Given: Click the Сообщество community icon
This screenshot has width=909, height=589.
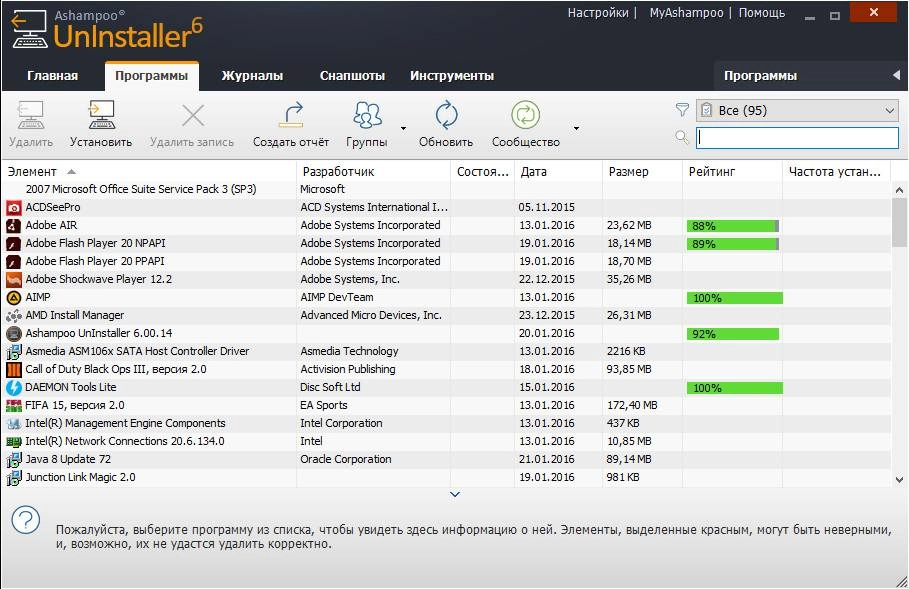Looking at the screenshot, I should (x=525, y=115).
